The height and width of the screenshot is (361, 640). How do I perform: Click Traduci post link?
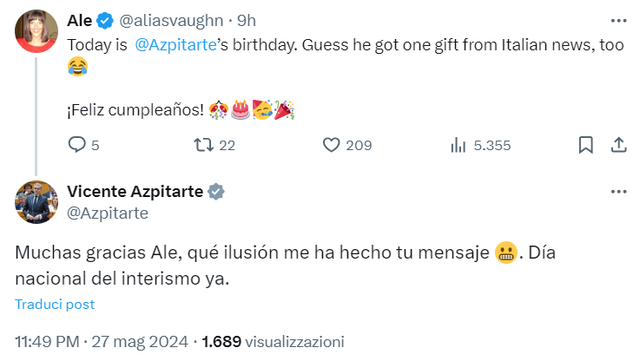(55, 304)
